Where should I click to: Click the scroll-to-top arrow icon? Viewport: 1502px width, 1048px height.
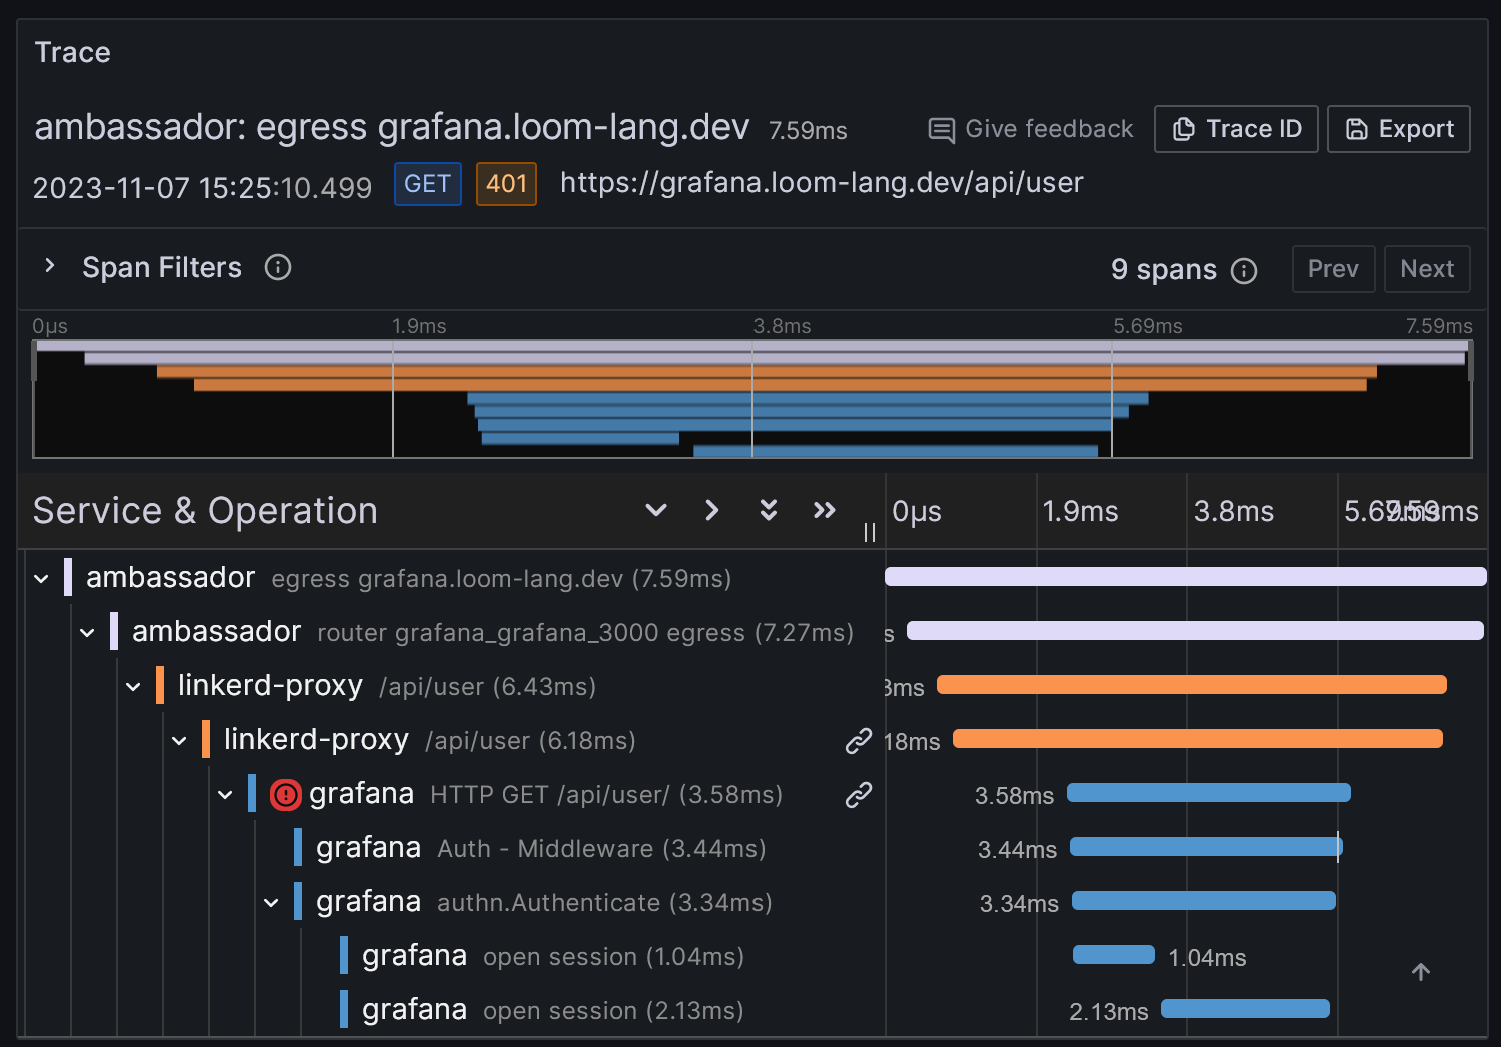pos(1421,971)
